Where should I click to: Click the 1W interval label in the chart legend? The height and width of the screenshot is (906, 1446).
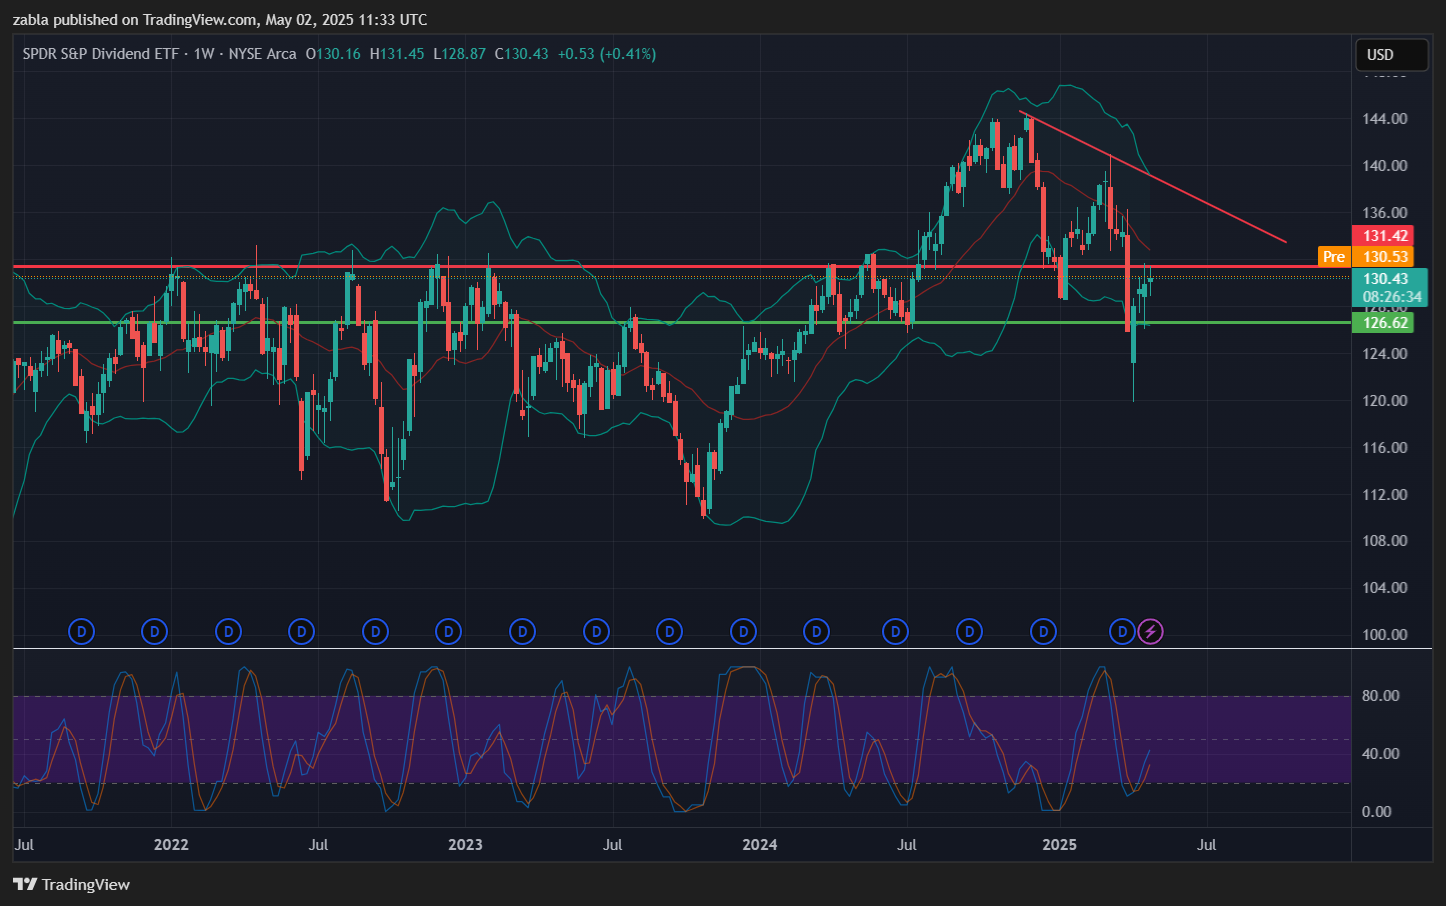[204, 54]
